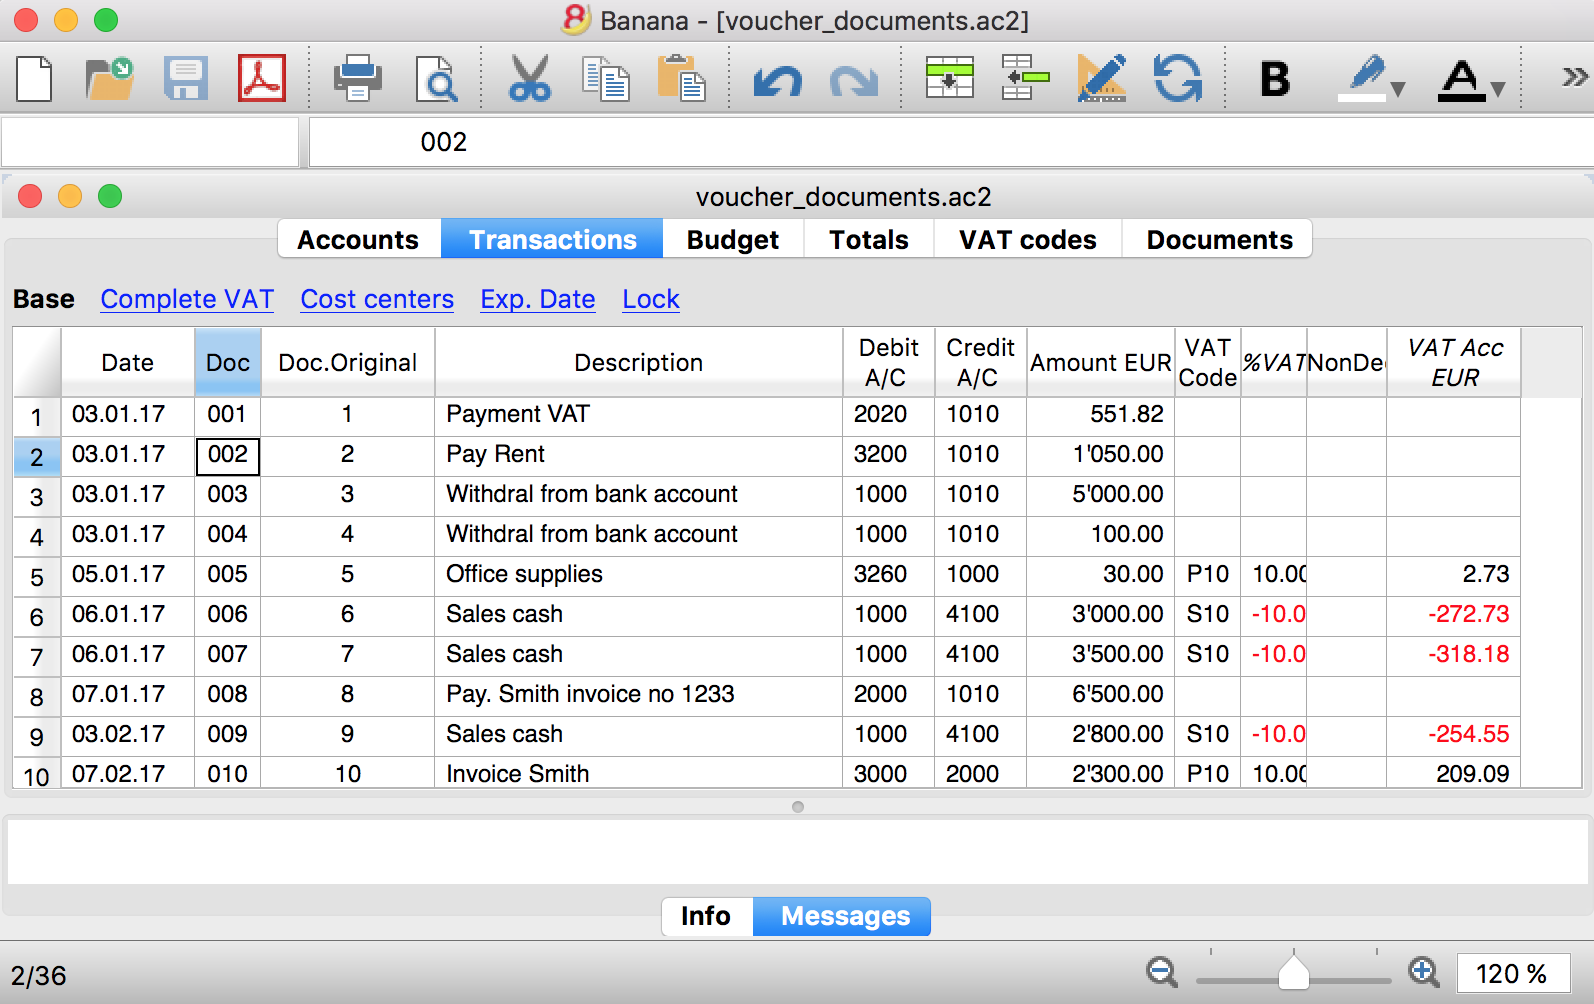The image size is (1594, 1004).
Task: Cut selection with scissors icon
Action: point(529,79)
